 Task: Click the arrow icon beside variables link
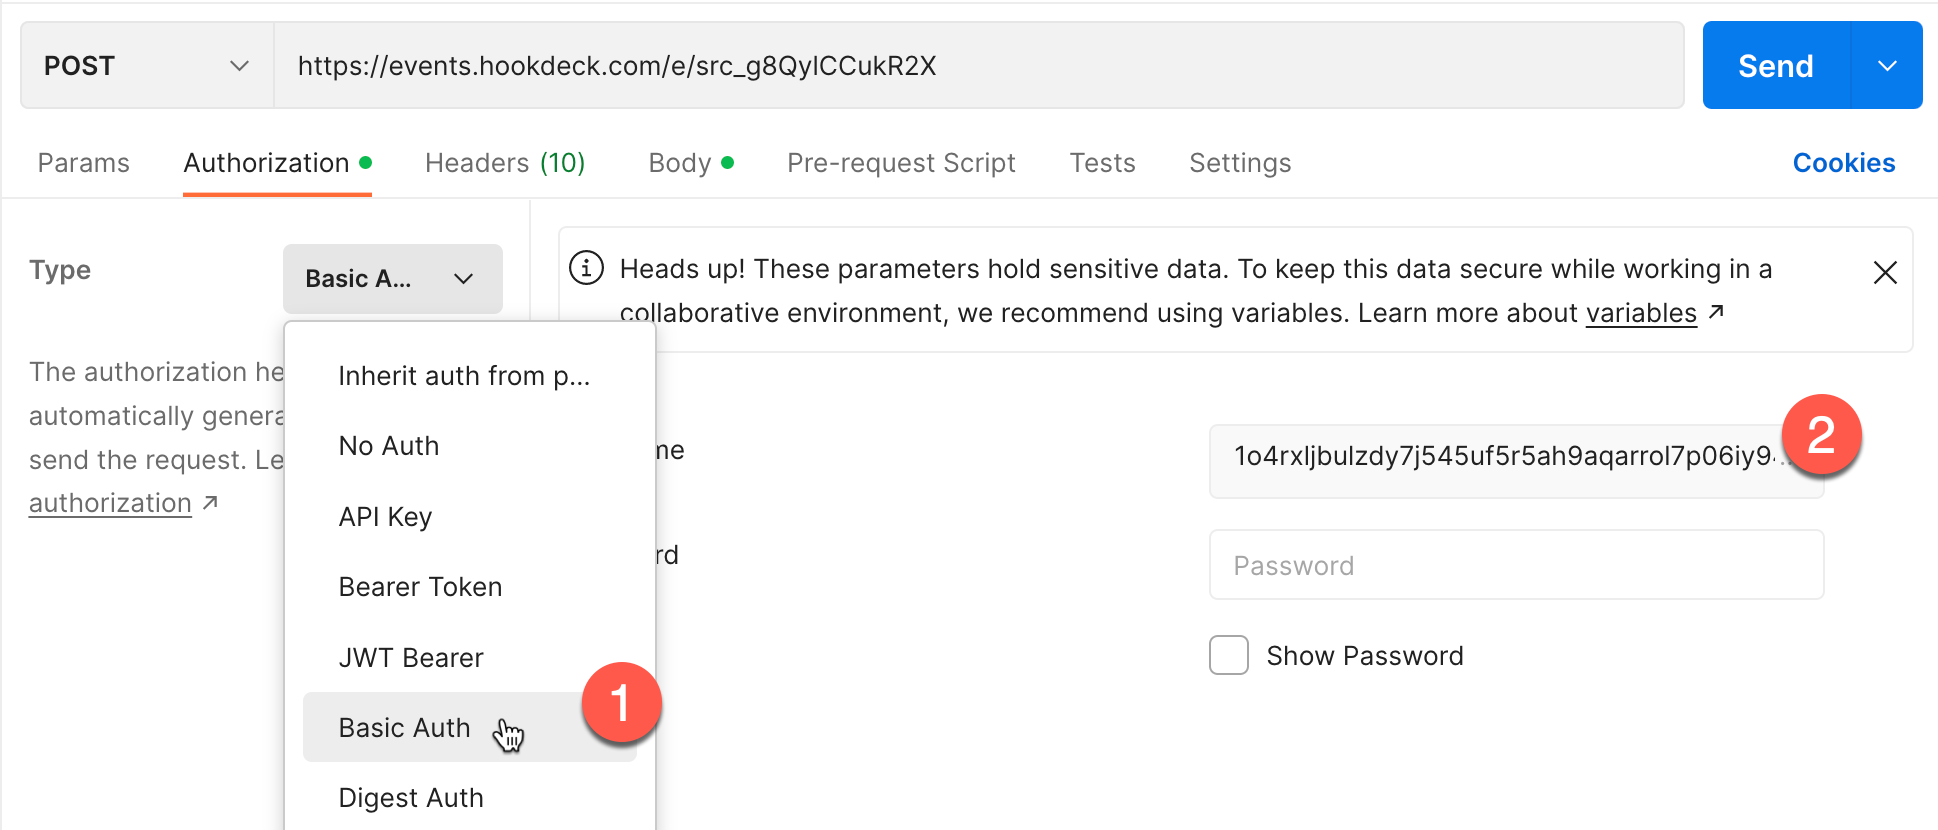[x=1716, y=312]
